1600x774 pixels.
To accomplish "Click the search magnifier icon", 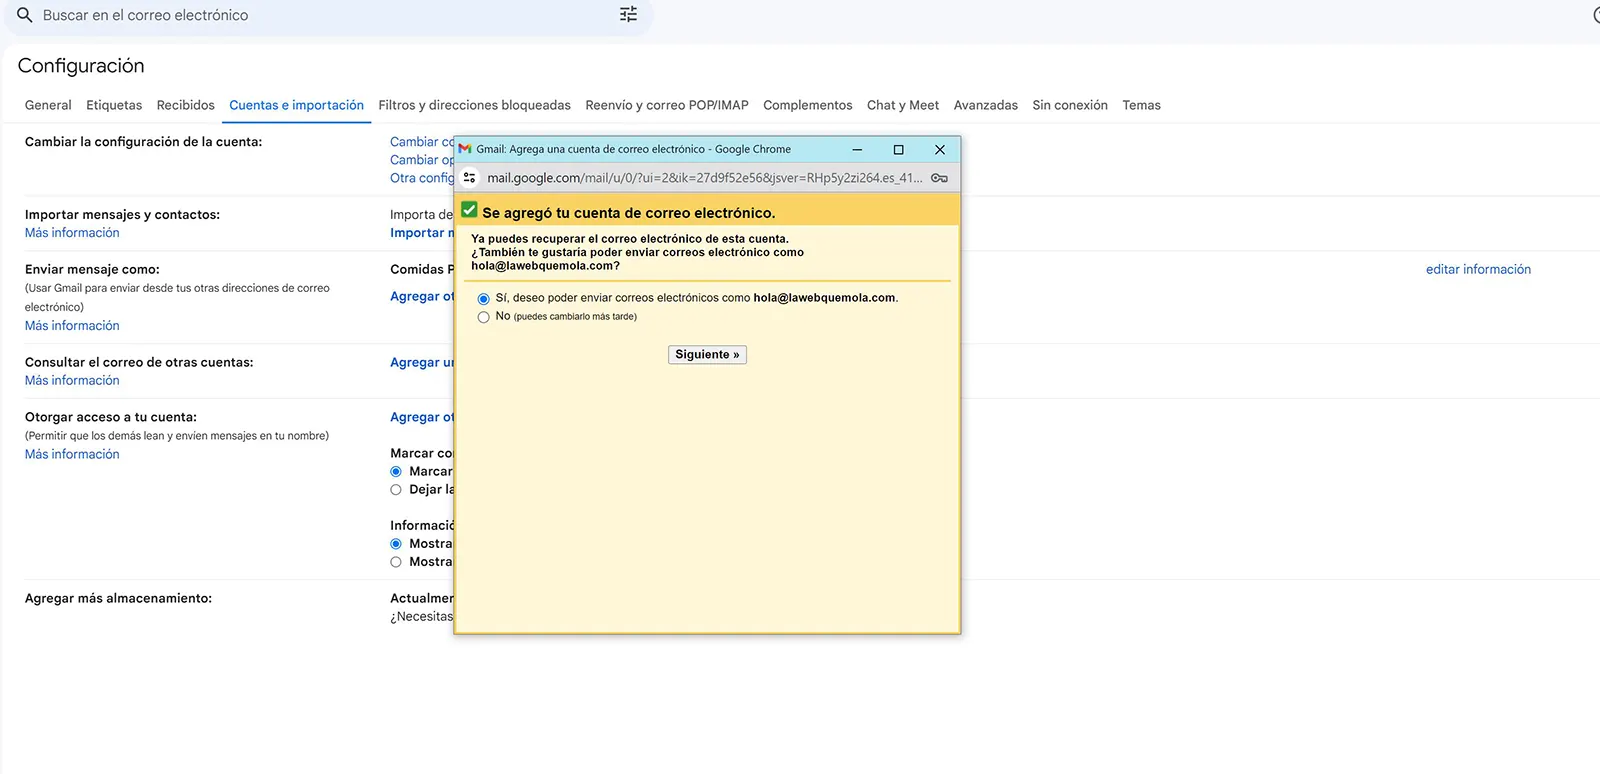I will (x=25, y=15).
